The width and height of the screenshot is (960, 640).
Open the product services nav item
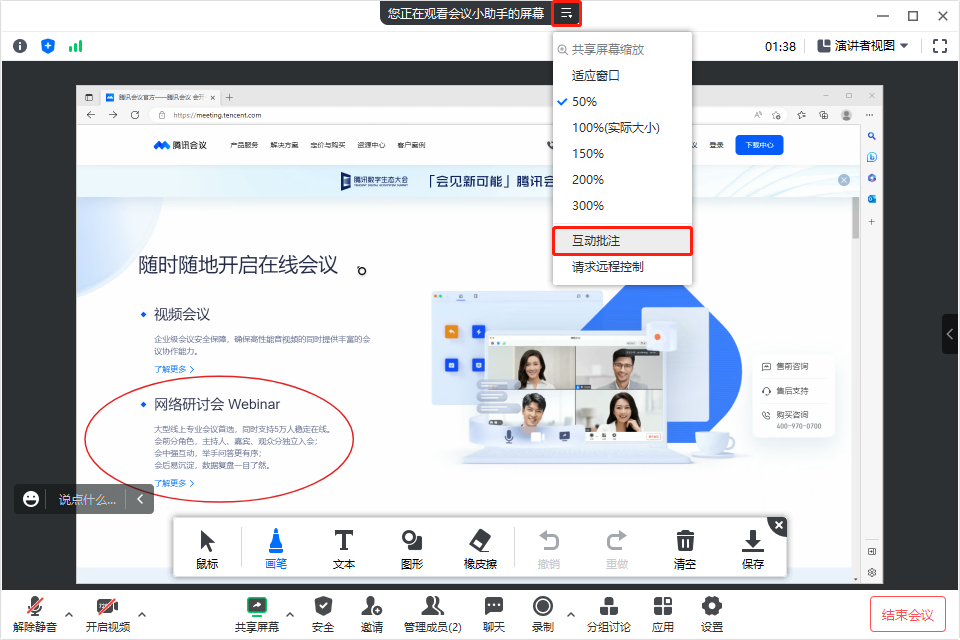tap(244, 145)
